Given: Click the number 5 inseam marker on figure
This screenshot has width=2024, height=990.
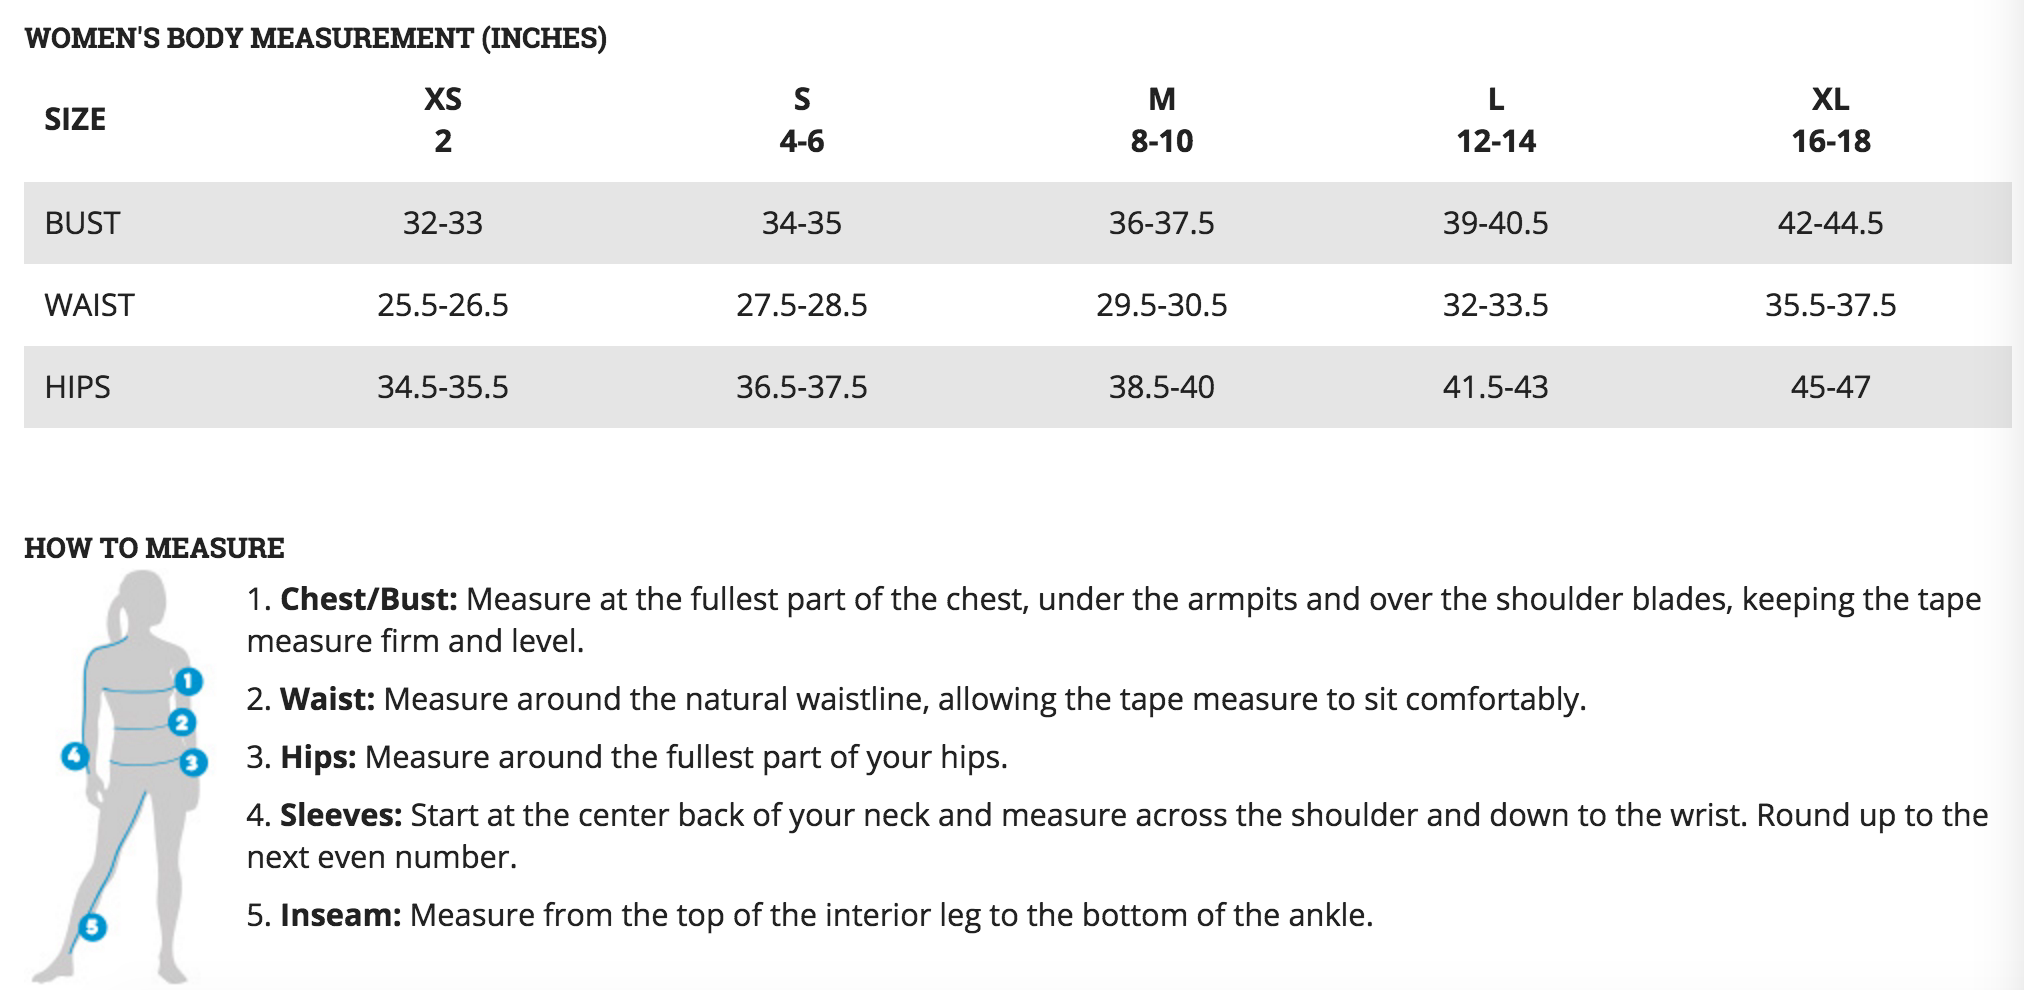Looking at the screenshot, I should [92, 927].
